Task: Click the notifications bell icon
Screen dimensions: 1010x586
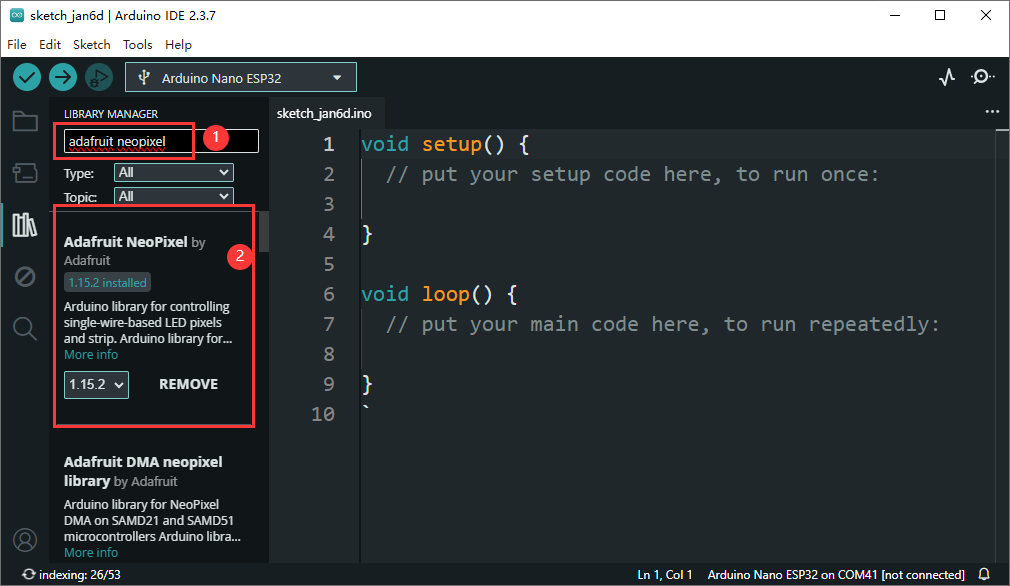Action: coord(984,575)
